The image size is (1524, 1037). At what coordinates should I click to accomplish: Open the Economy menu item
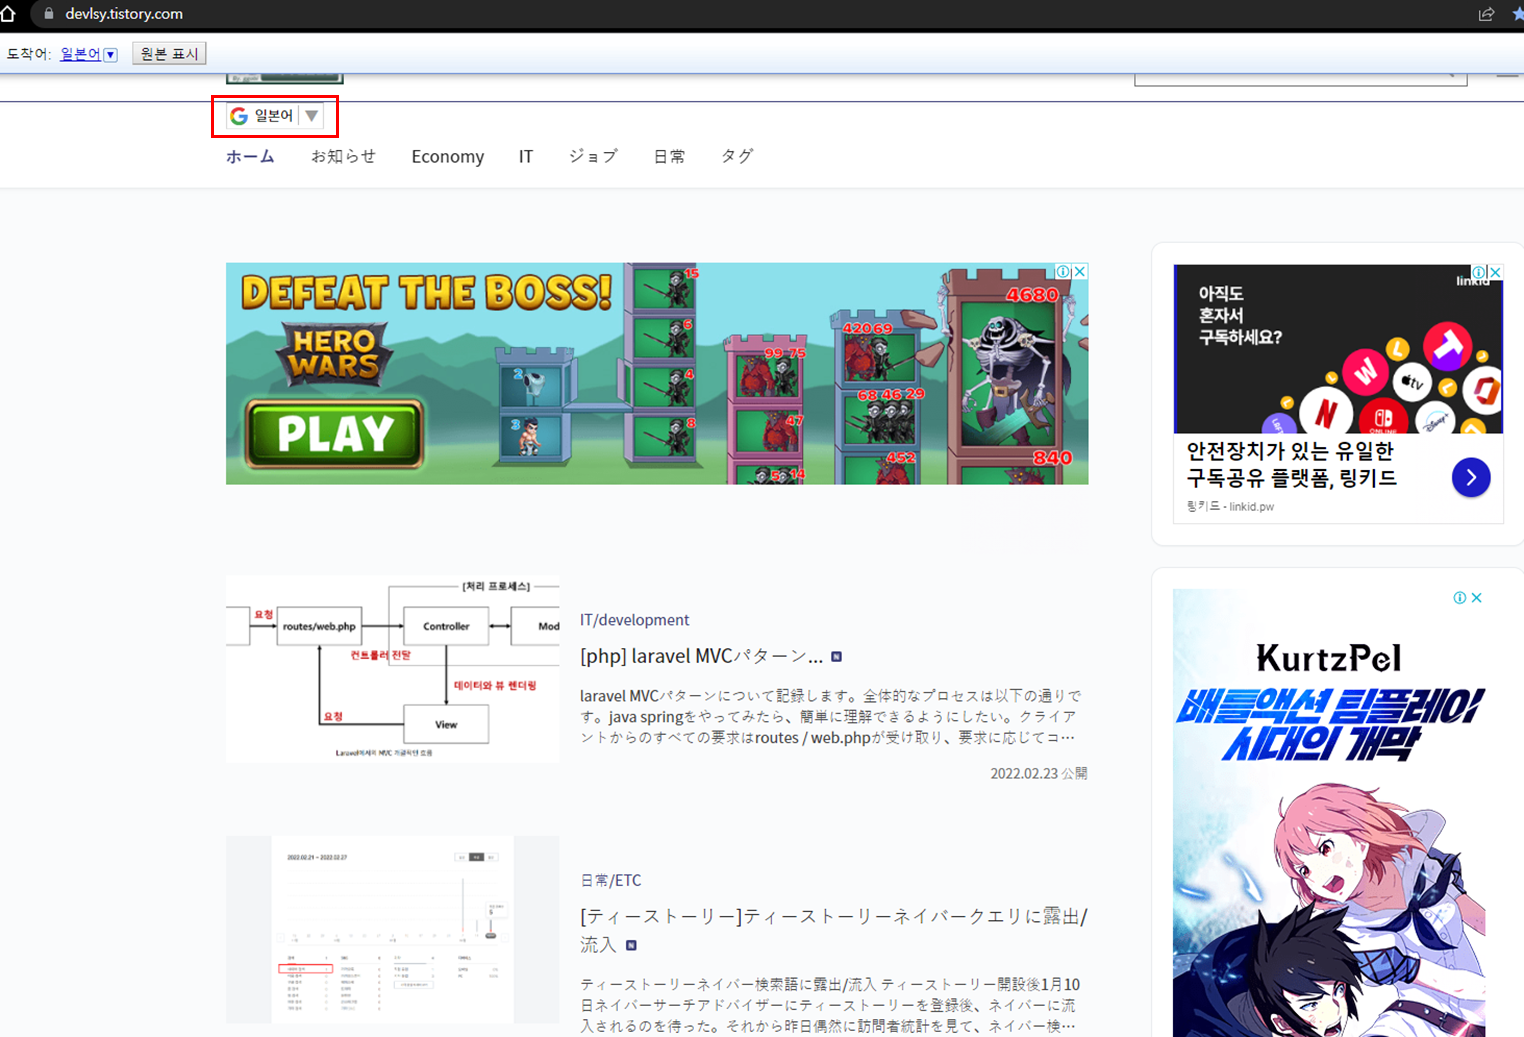[447, 156]
